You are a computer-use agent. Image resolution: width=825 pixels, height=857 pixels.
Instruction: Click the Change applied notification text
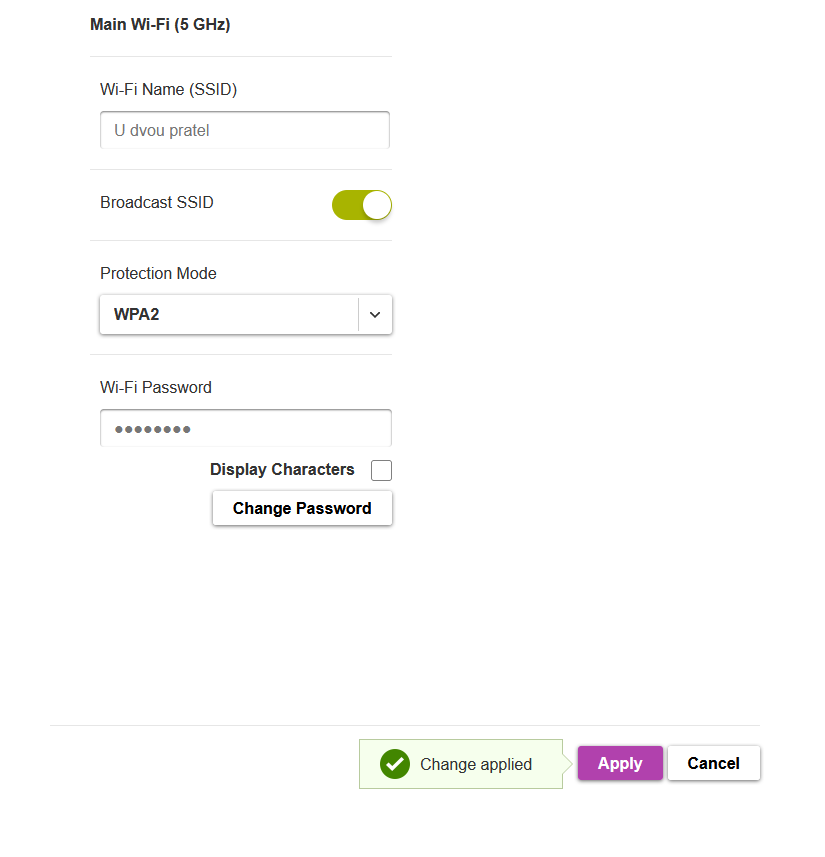pos(476,765)
